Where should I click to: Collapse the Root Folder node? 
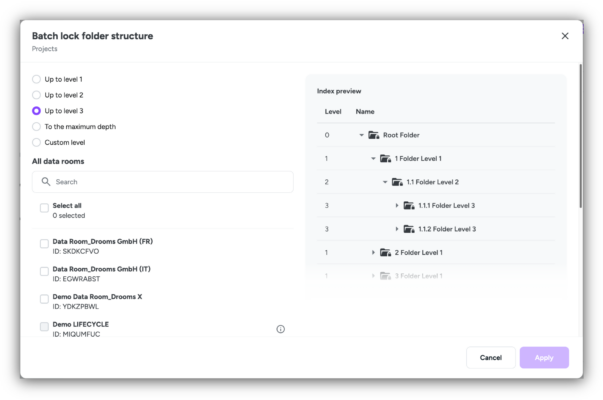361,135
